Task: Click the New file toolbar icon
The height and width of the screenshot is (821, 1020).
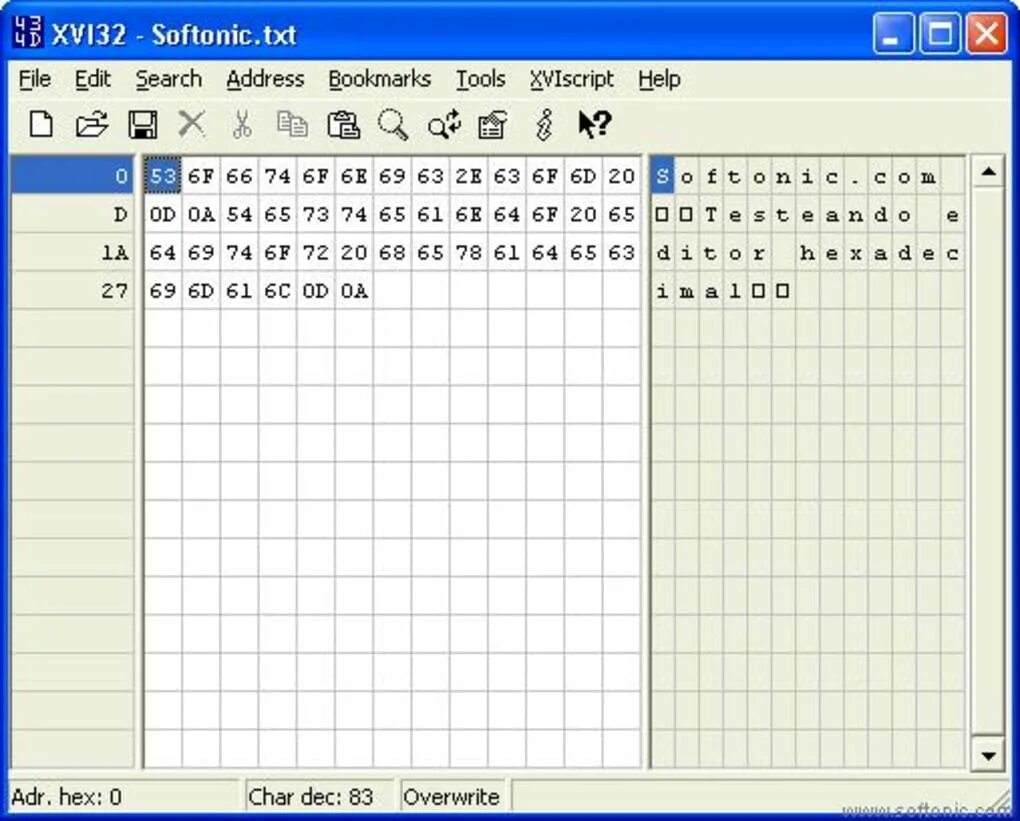Action: (42, 124)
